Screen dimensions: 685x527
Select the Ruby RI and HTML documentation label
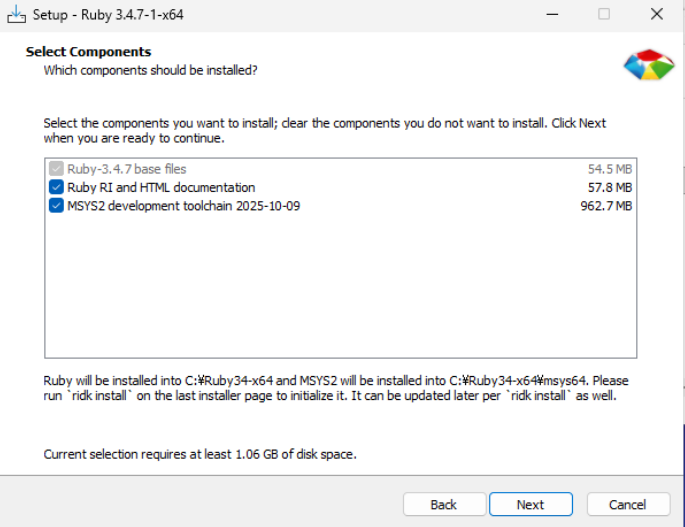pyautogui.click(x=161, y=188)
